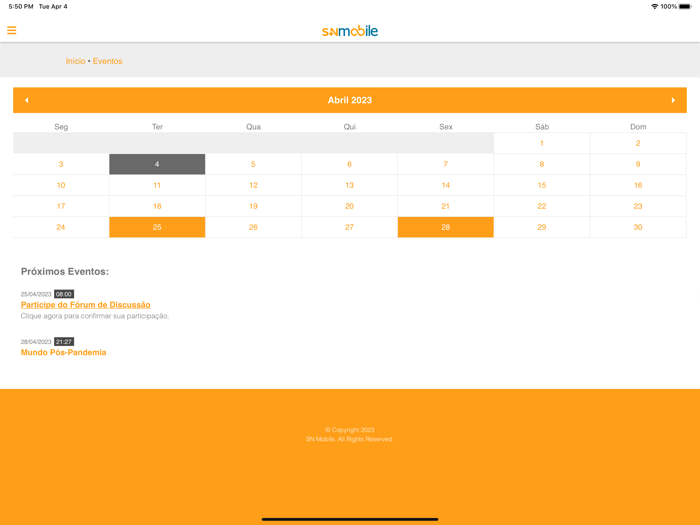Select day 11 in the calendar
Viewport: 700px width, 525px height.
pyautogui.click(x=157, y=185)
